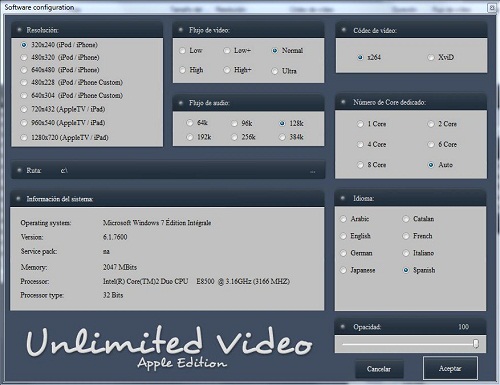Image resolution: width=500 pixels, height=385 pixels.
Task: Choose 128k audio bitrate
Action: point(282,123)
